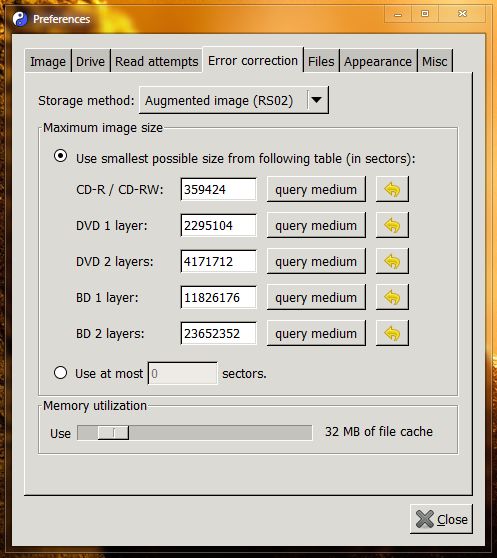Click the DVD 2 layers sectors field

pyautogui.click(x=218, y=261)
